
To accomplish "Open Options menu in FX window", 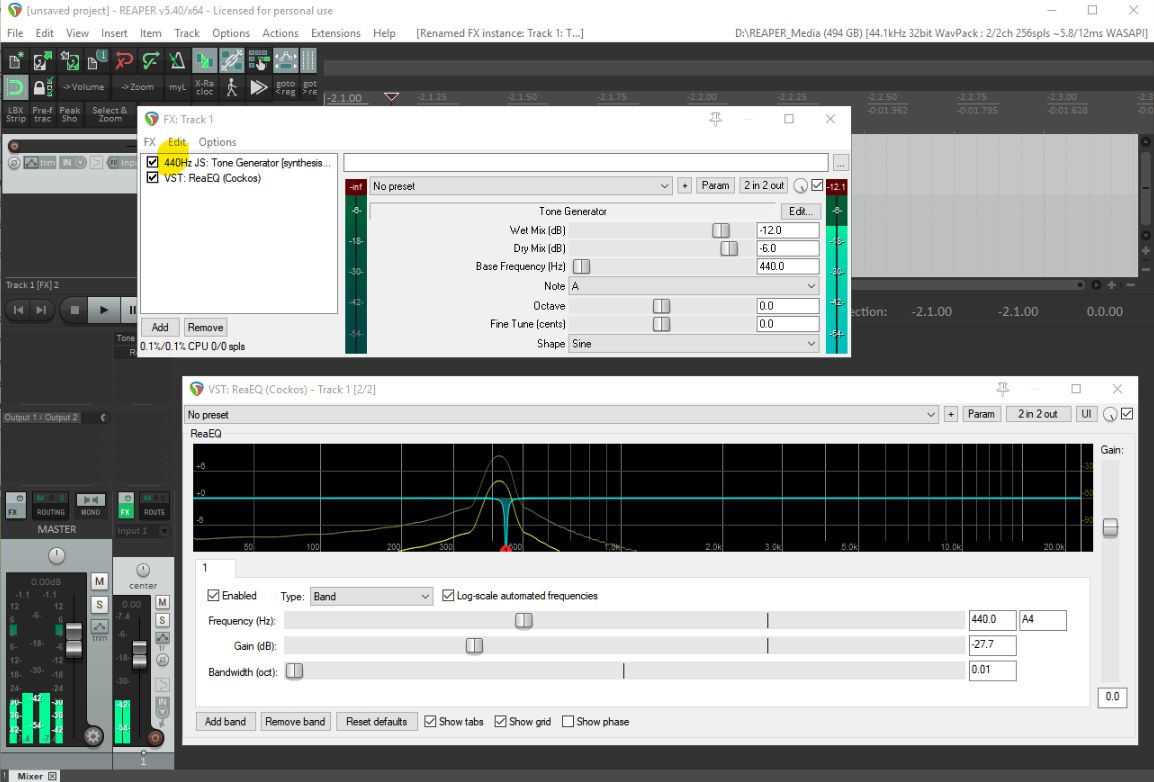I will click(x=217, y=142).
